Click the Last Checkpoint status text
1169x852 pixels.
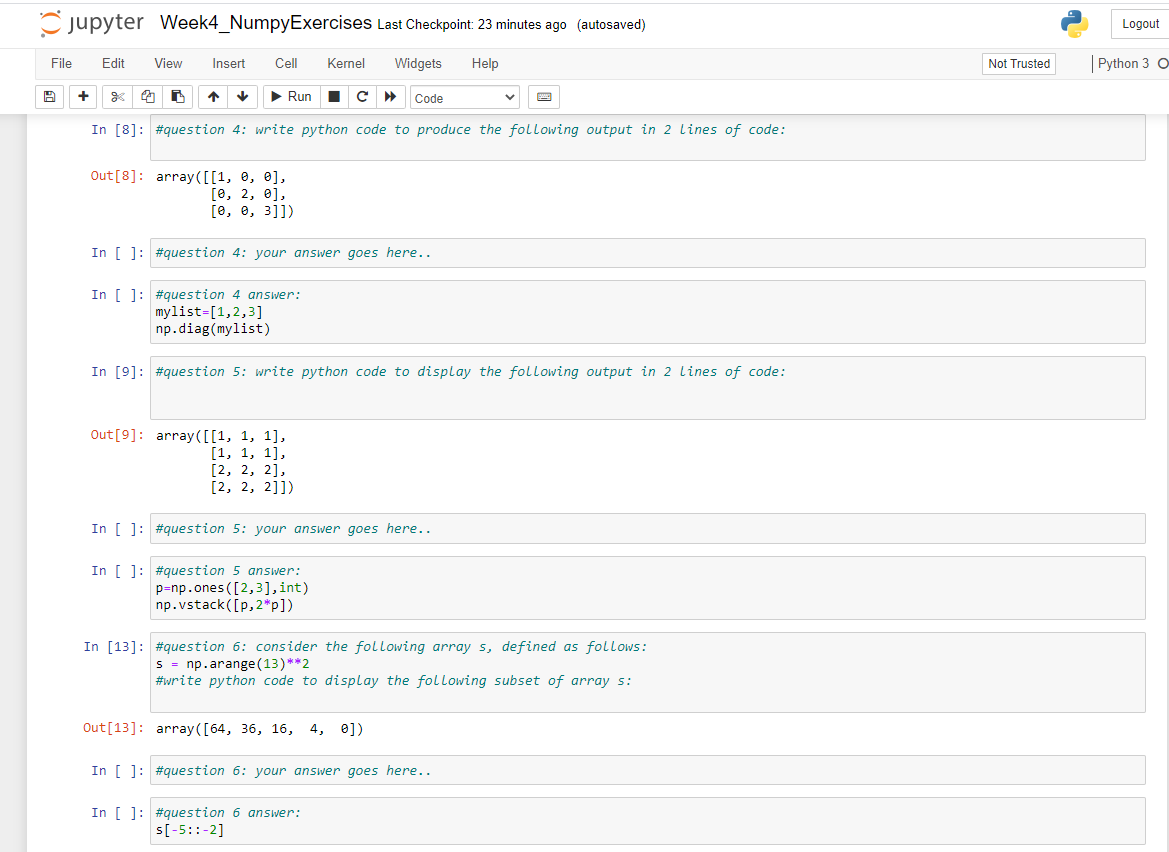tap(471, 25)
